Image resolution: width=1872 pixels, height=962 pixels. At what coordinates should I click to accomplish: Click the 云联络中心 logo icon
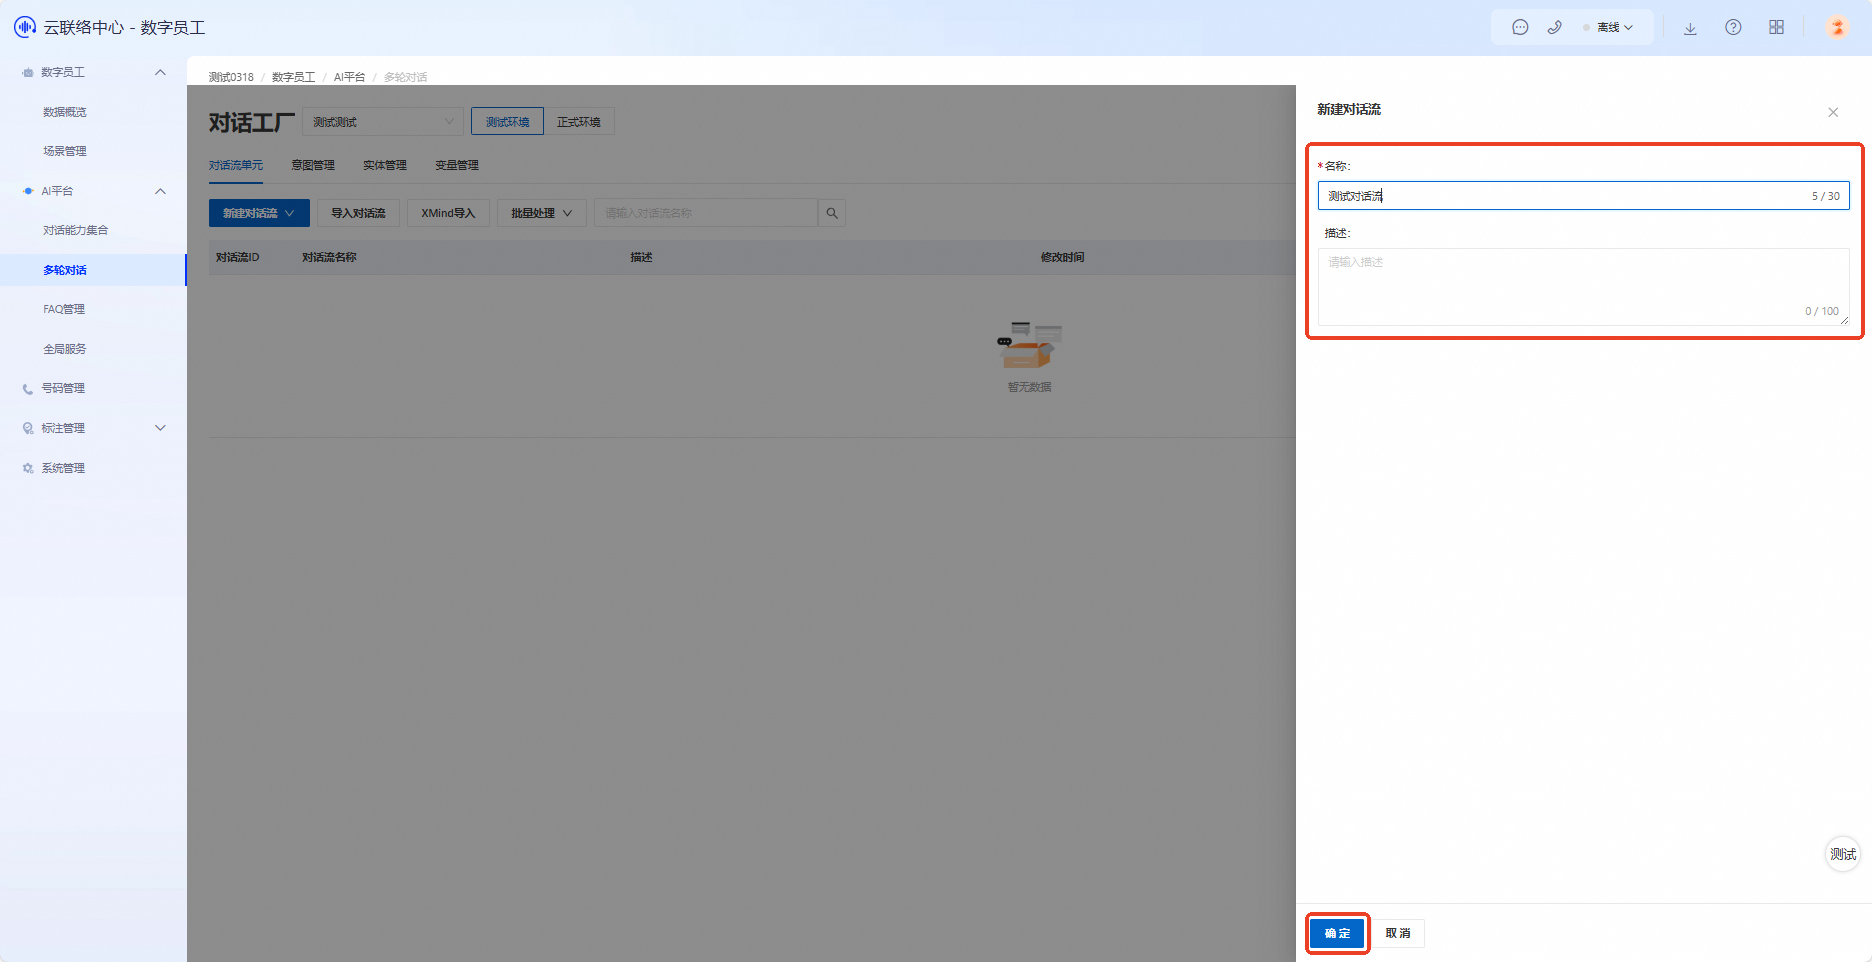point(25,27)
